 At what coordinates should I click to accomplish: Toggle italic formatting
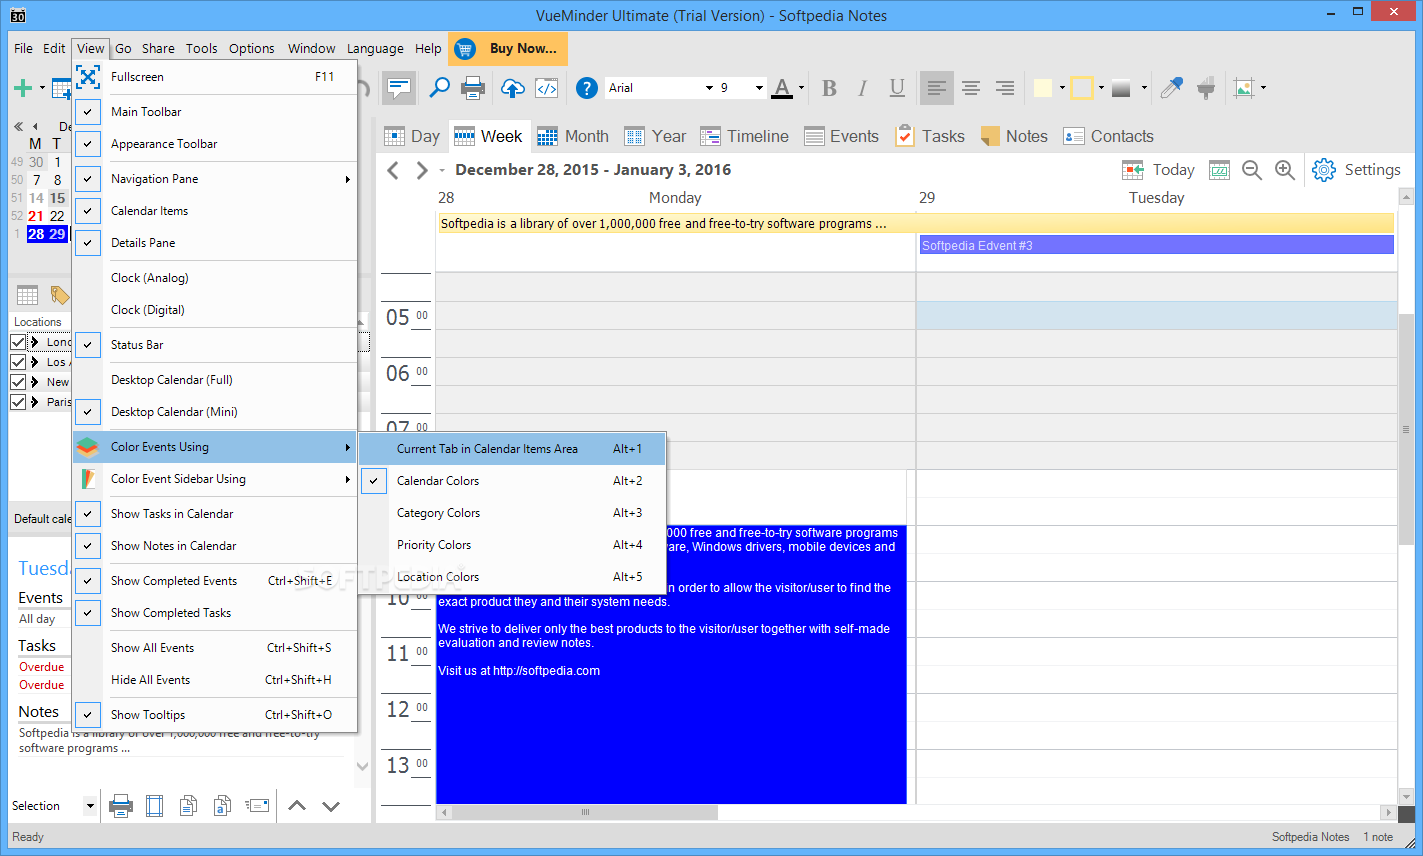tap(862, 88)
